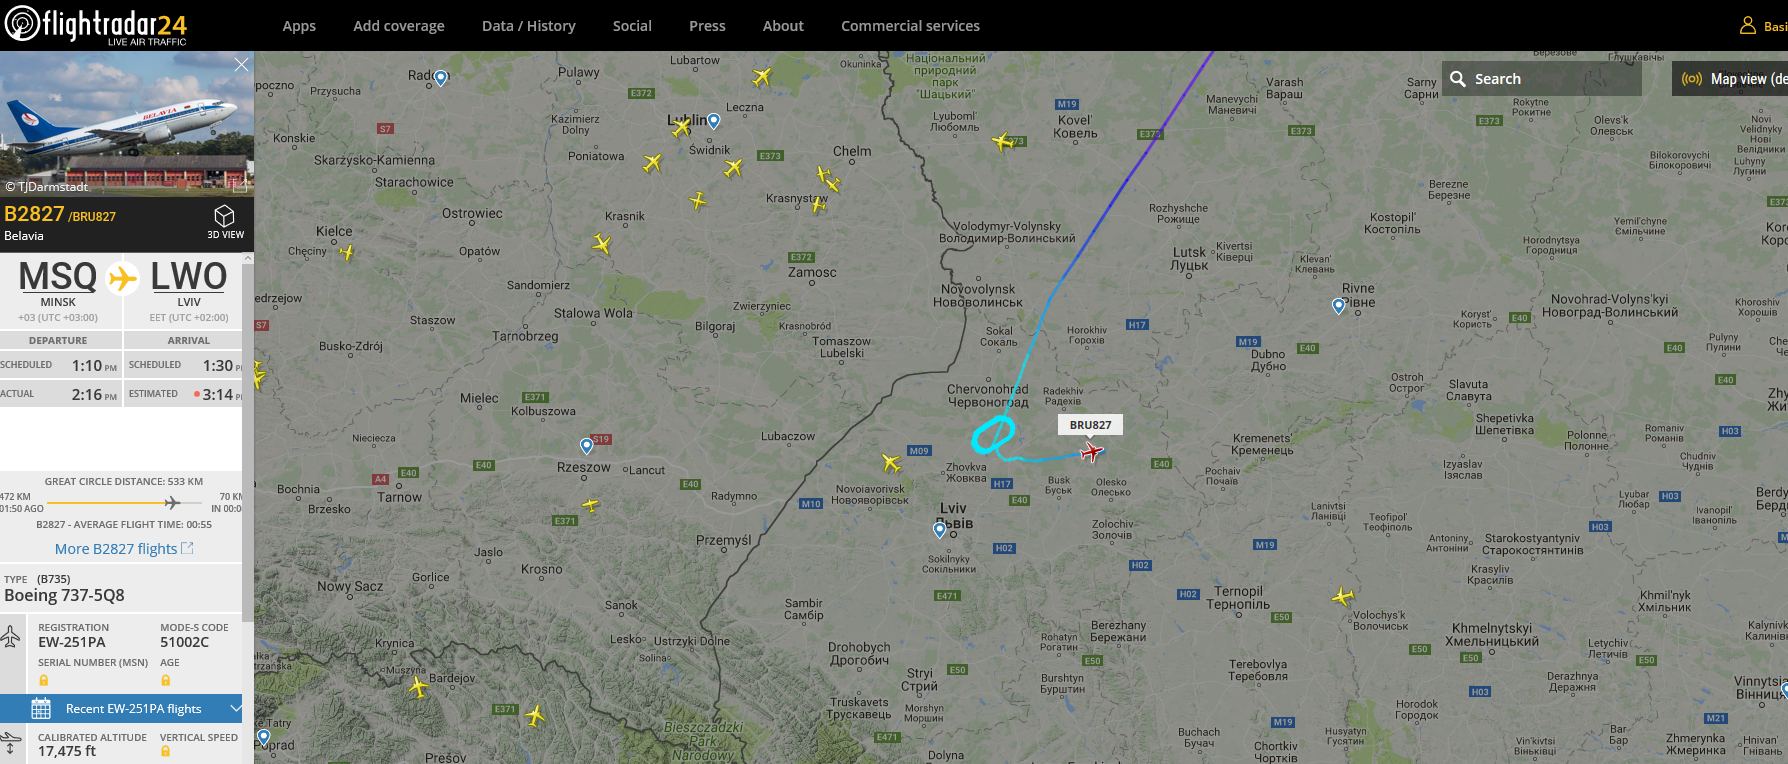Screen dimensions: 1788x764
Task: Click the Belavia aircraft photo thumbnail
Action: 127,123
